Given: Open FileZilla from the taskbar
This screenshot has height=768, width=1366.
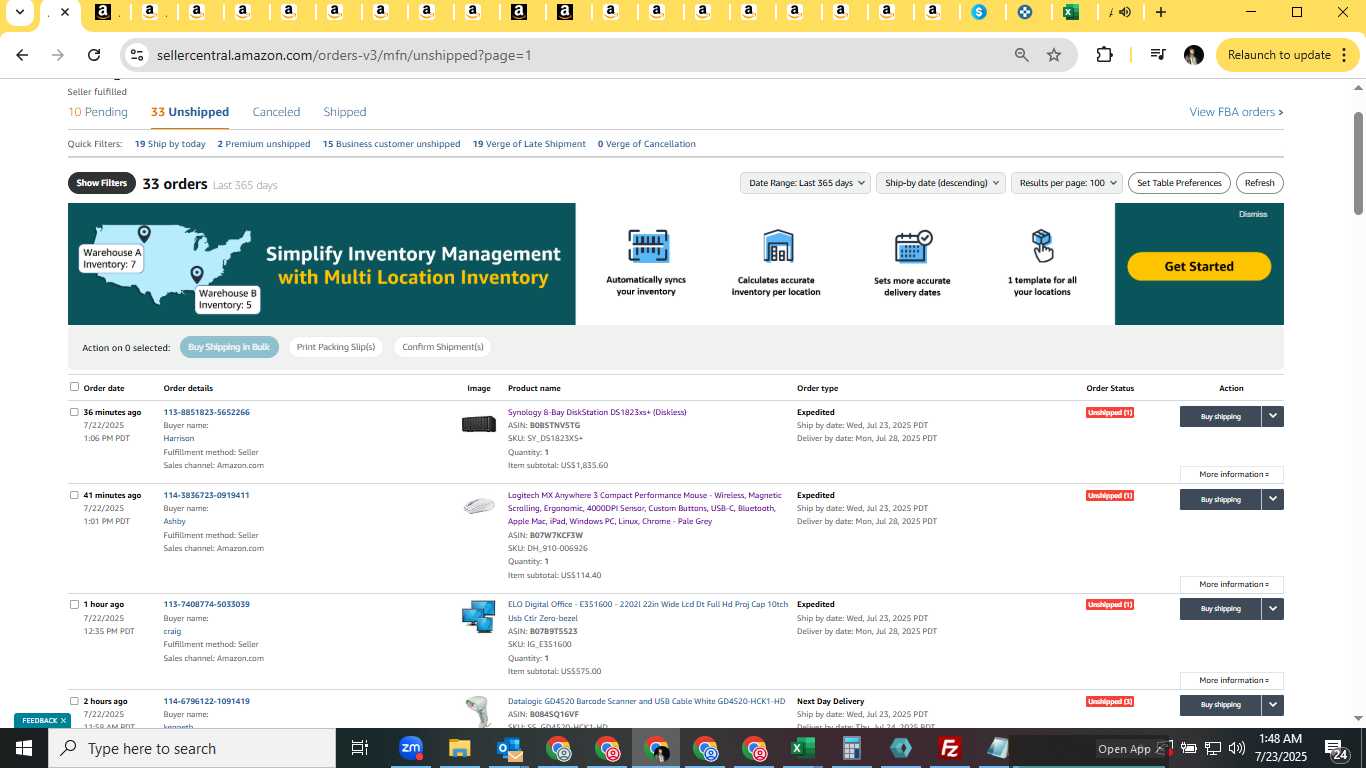Looking at the screenshot, I should 949,748.
